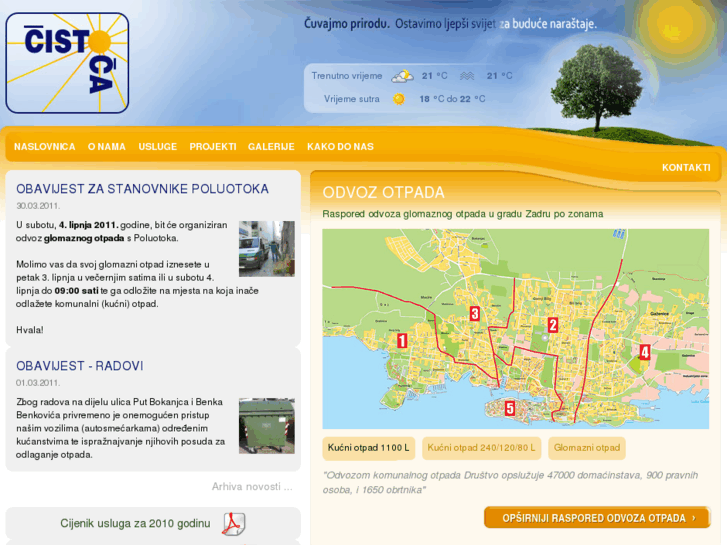Click the Čistoća logo
Image resolution: width=727 pixels, height=545 pixels.
click(67, 63)
